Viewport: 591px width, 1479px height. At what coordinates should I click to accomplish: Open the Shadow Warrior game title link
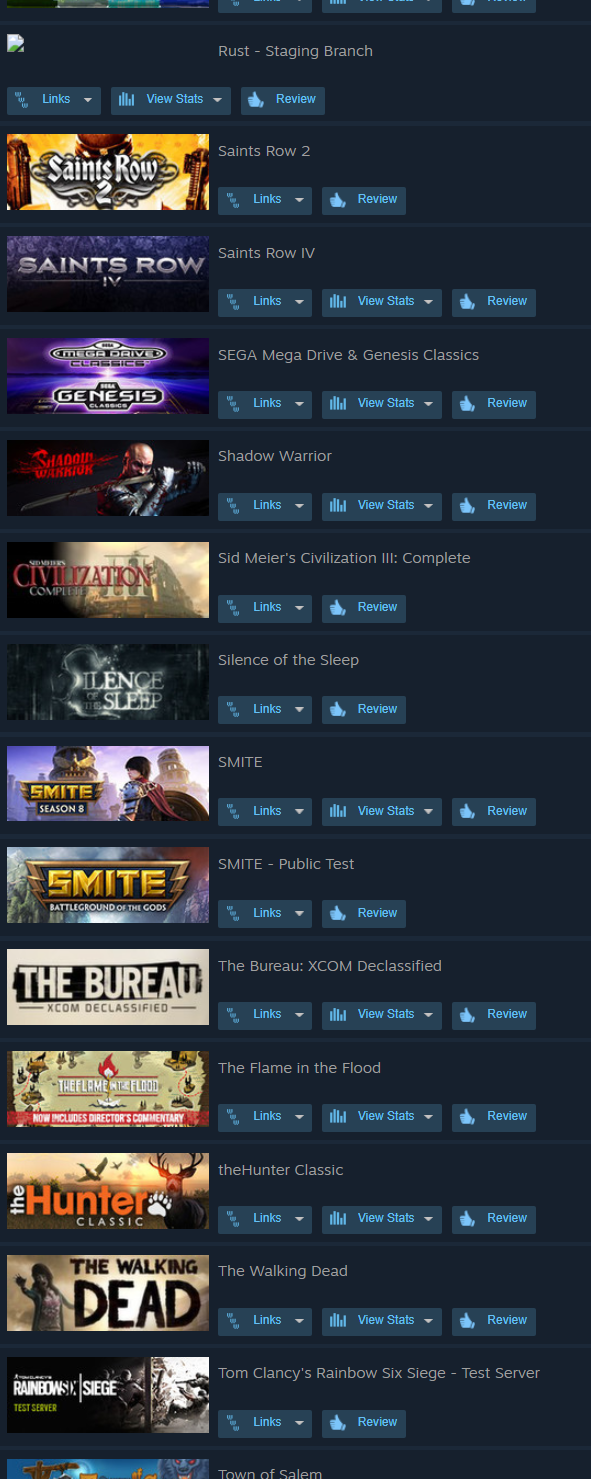tap(275, 456)
